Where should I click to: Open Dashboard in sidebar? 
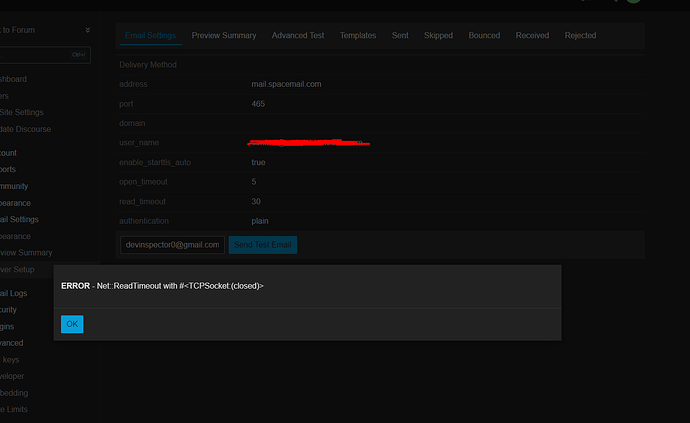[14, 79]
